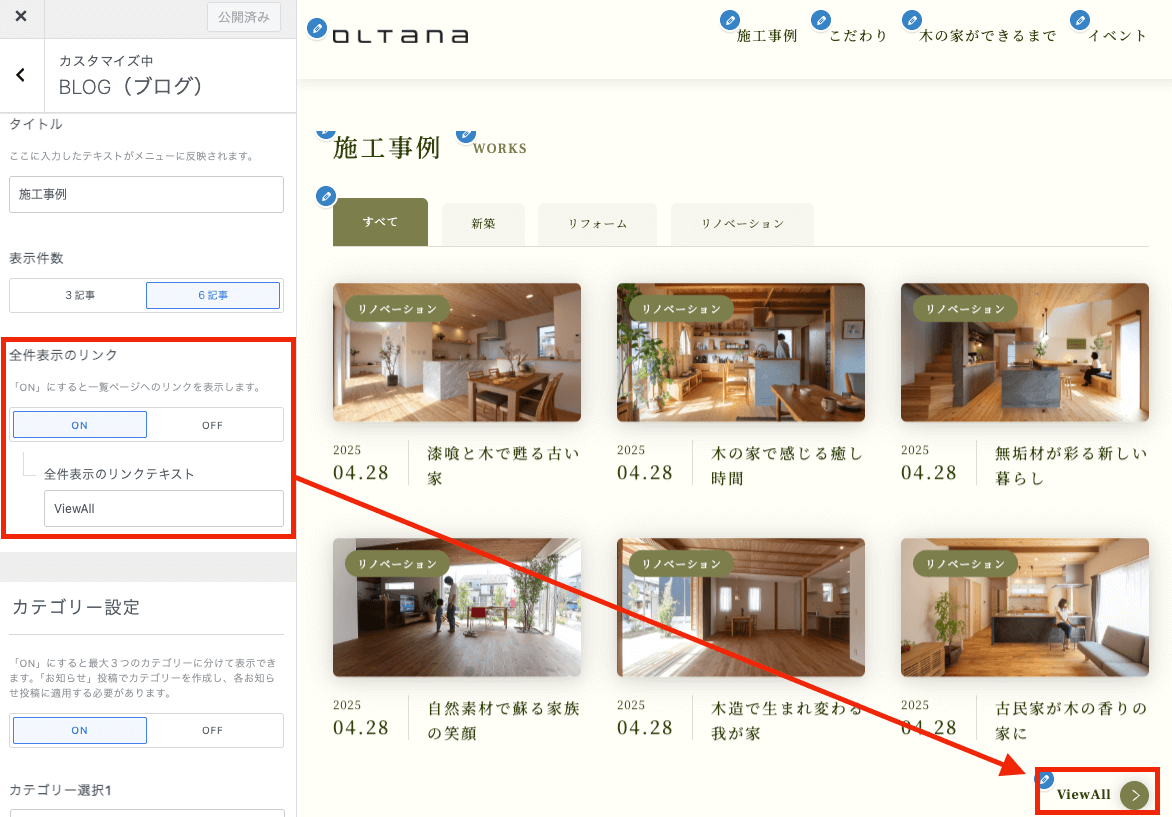
Task: Open 施工事例 in the top navigation
Action: (767, 36)
